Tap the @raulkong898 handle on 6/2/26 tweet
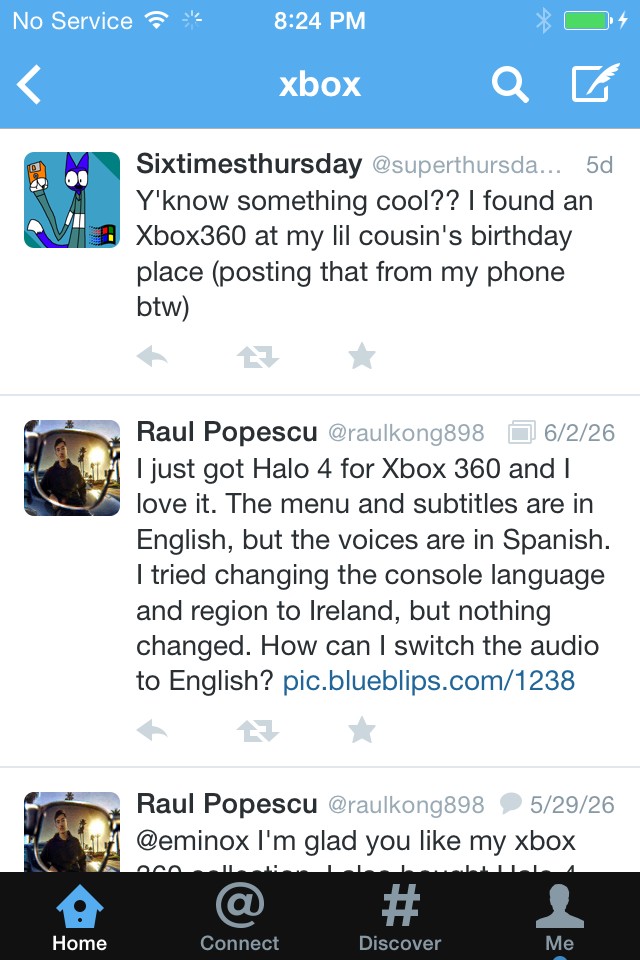The image size is (640, 960). pos(406,433)
